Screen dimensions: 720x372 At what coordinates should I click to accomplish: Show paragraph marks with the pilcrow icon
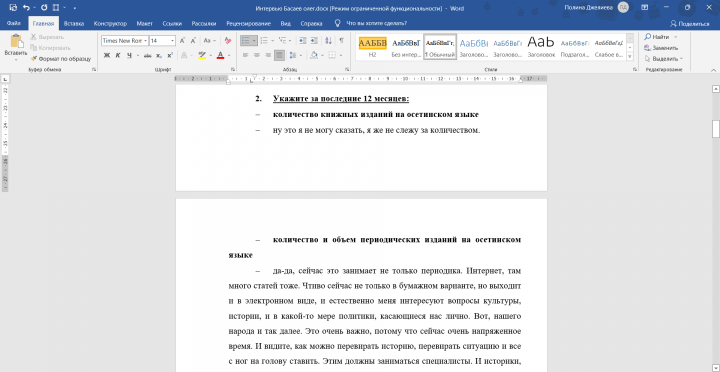point(341,41)
